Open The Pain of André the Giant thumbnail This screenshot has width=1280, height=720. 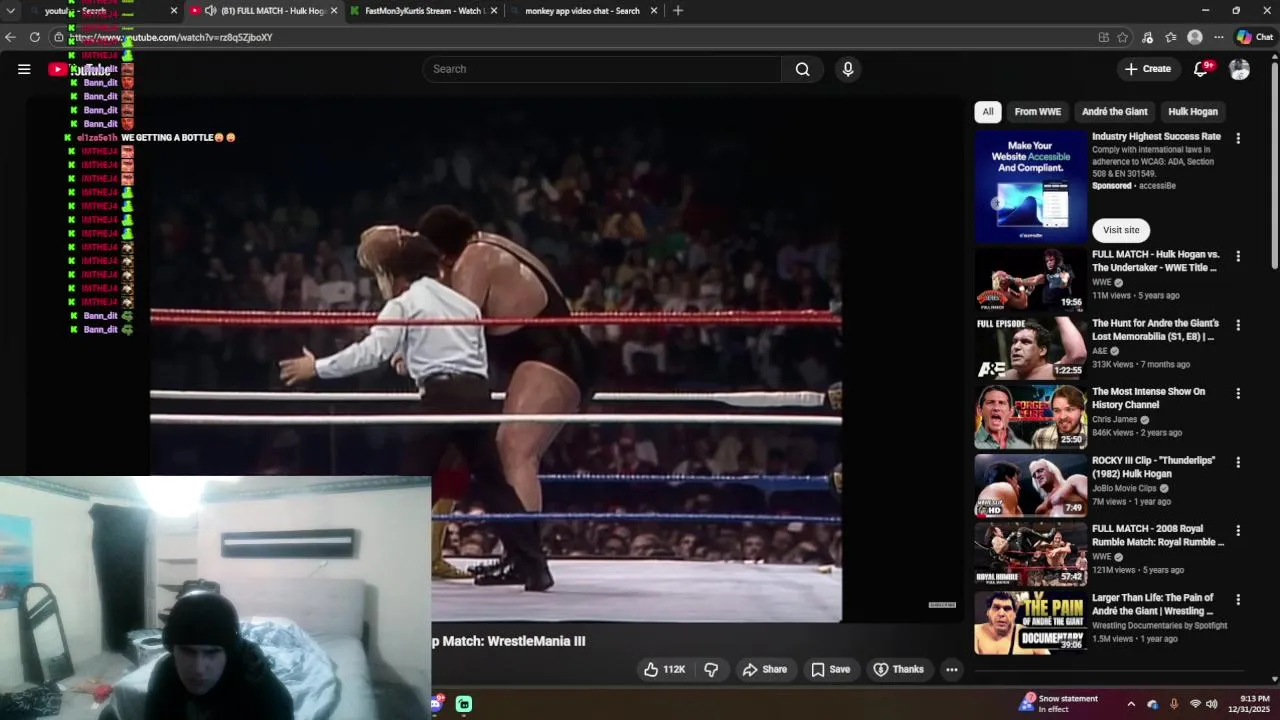click(x=1030, y=622)
